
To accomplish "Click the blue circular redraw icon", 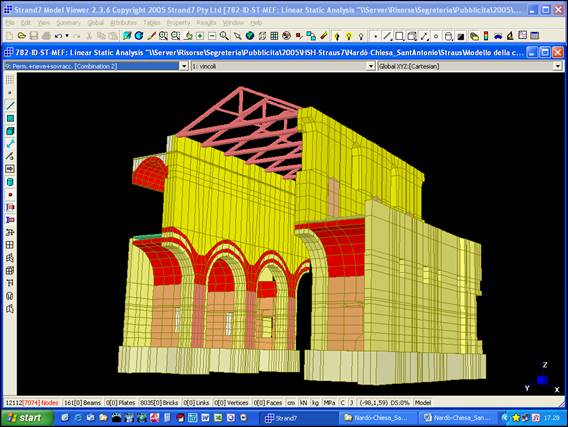I will click(139, 36).
